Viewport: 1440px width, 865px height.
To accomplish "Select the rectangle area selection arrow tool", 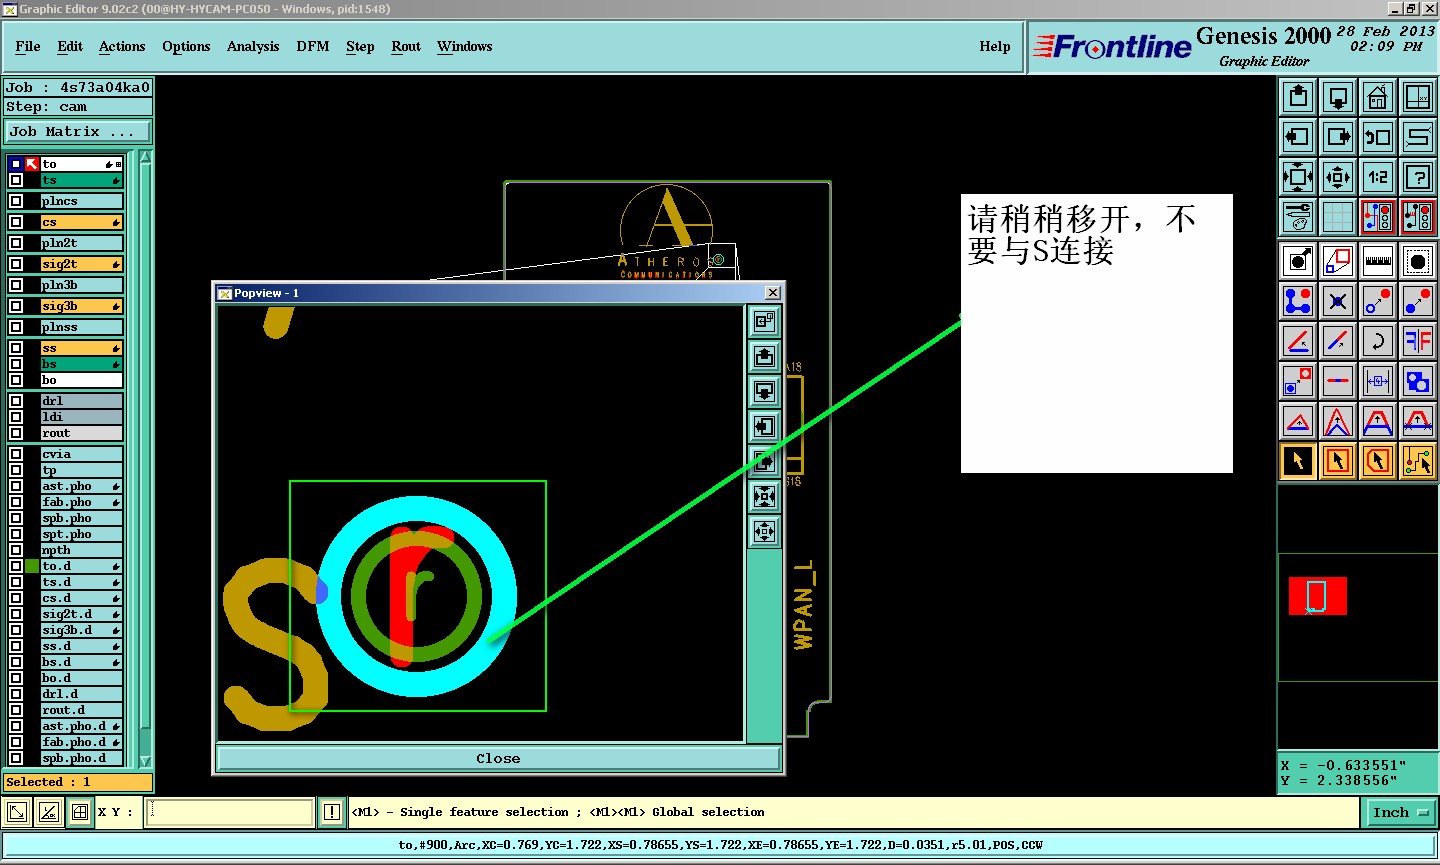I will (x=1338, y=461).
